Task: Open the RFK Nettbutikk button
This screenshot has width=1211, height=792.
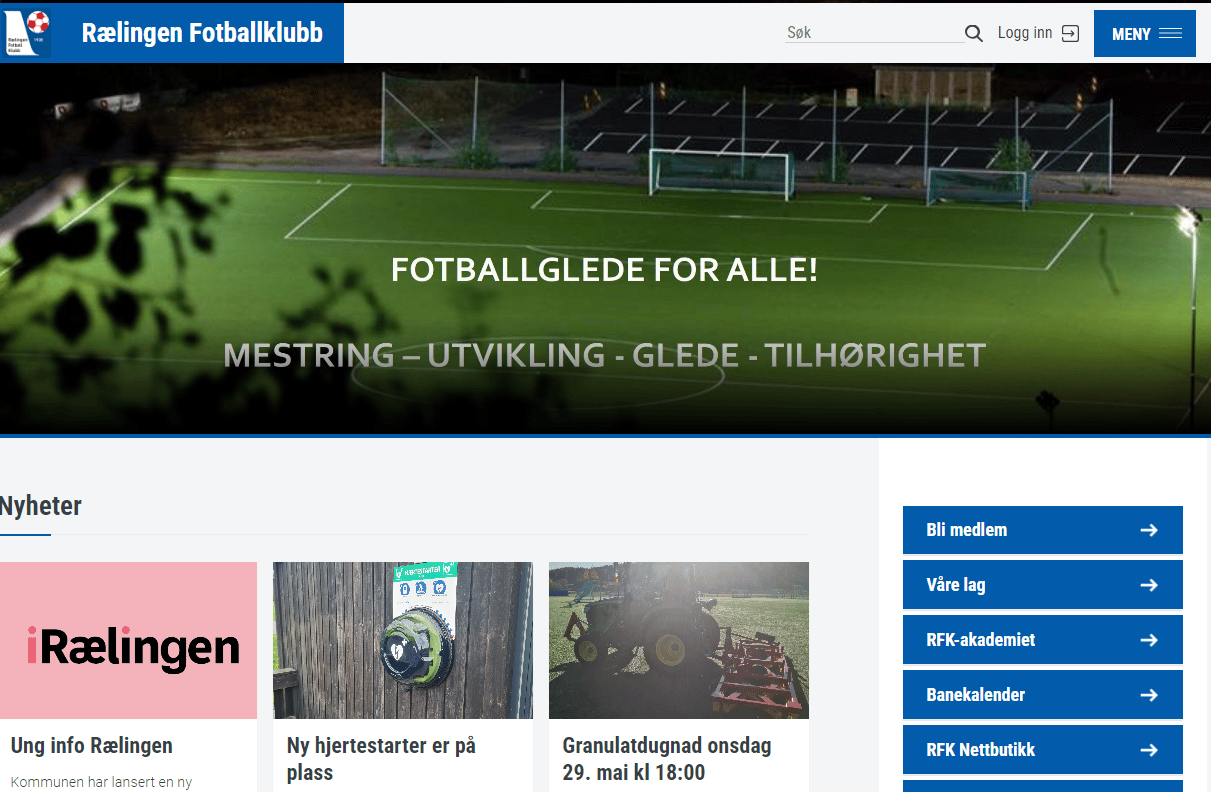Action: click(1043, 750)
